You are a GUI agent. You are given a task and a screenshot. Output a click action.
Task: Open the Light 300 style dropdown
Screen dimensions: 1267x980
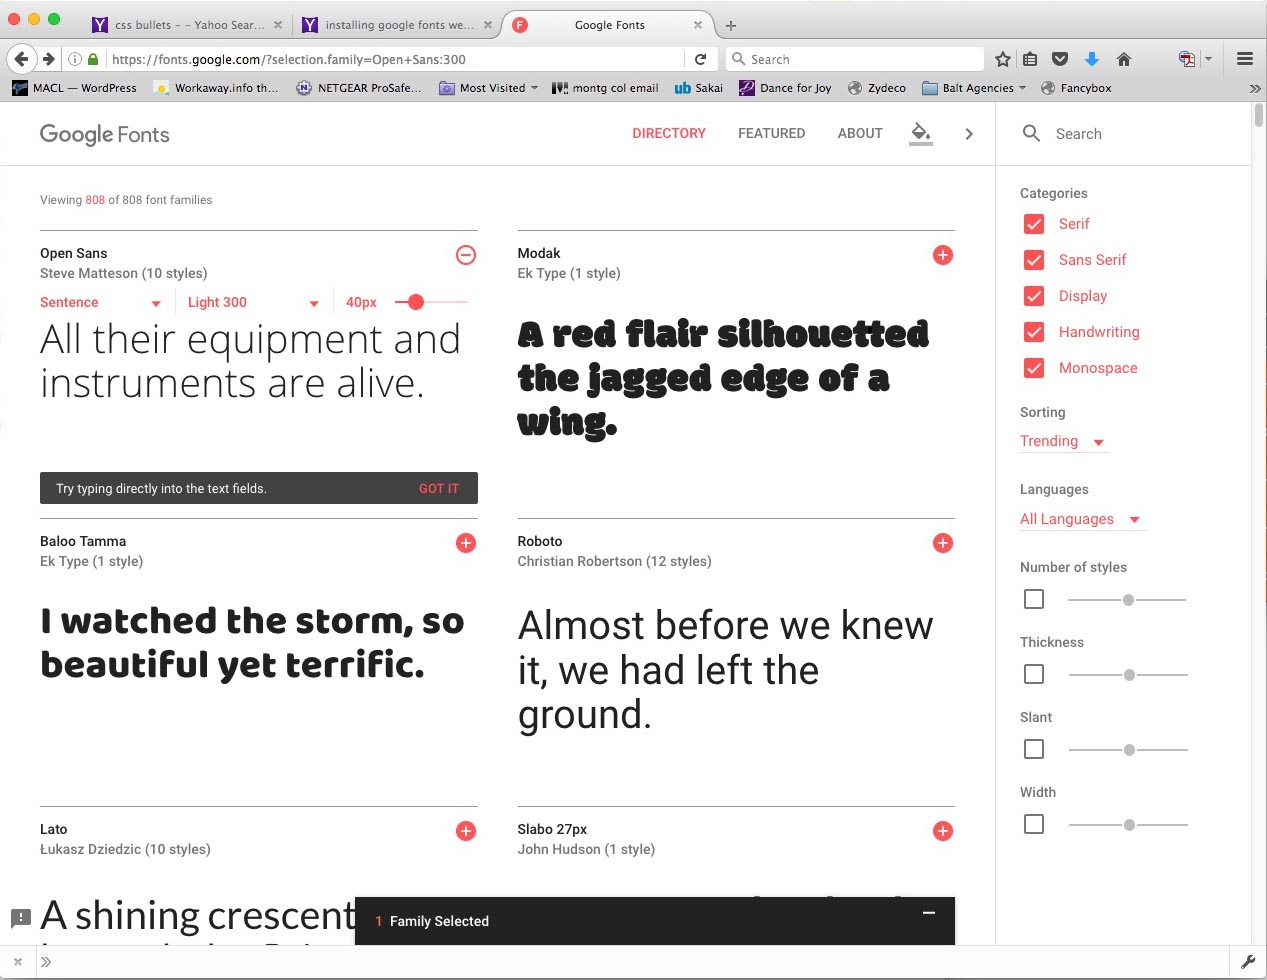pos(253,302)
